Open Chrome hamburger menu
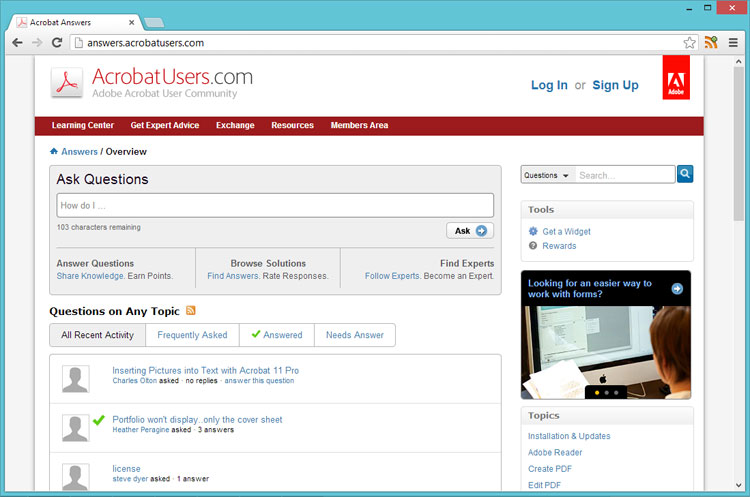This screenshot has height=497, width=750. [x=733, y=43]
